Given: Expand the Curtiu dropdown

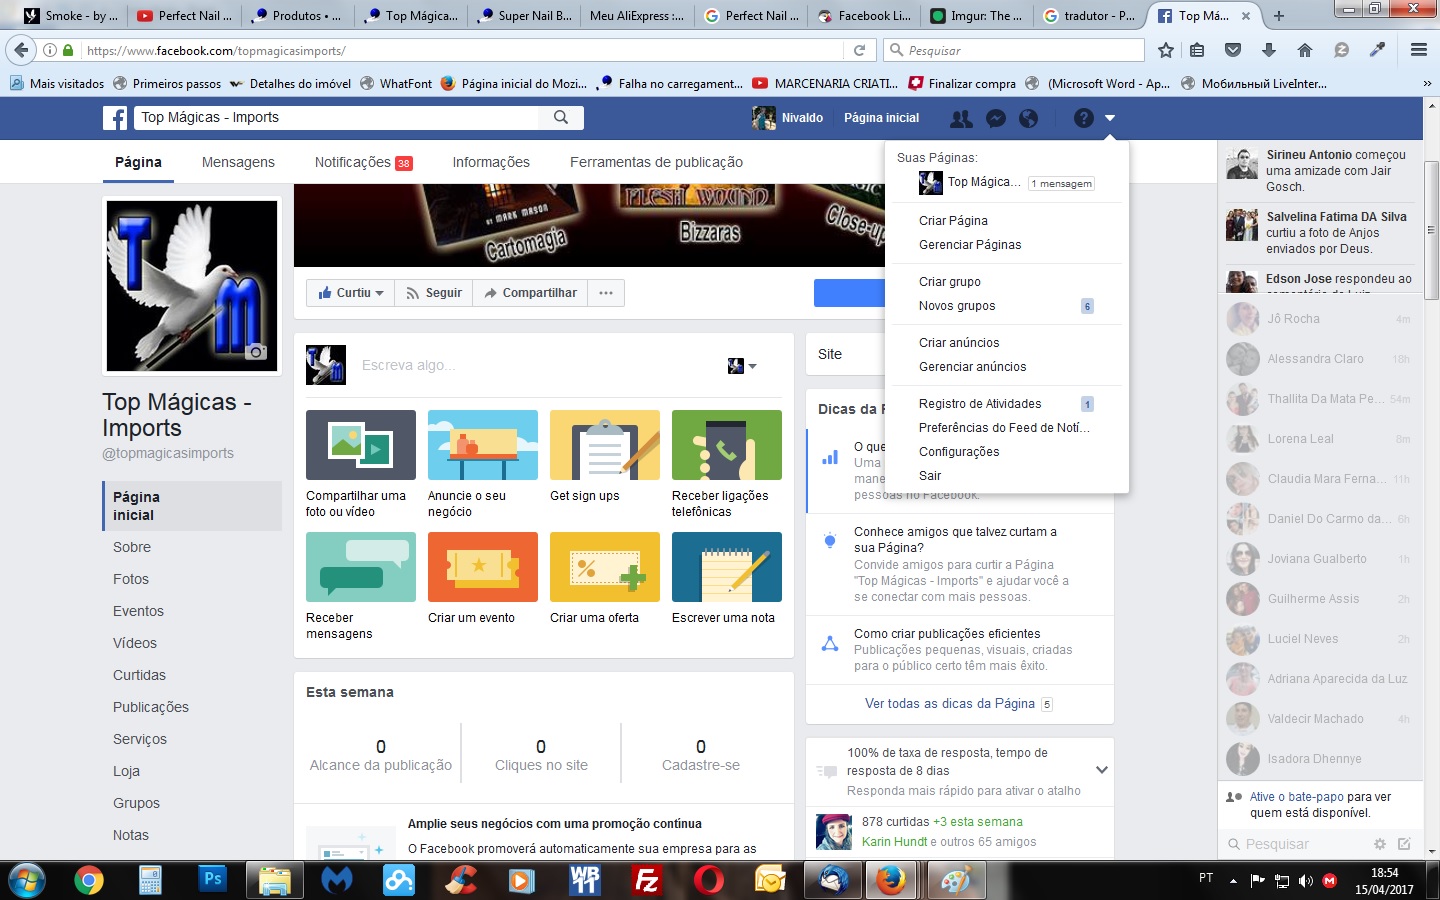Looking at the screenshot, I should (x=351, y=293).
